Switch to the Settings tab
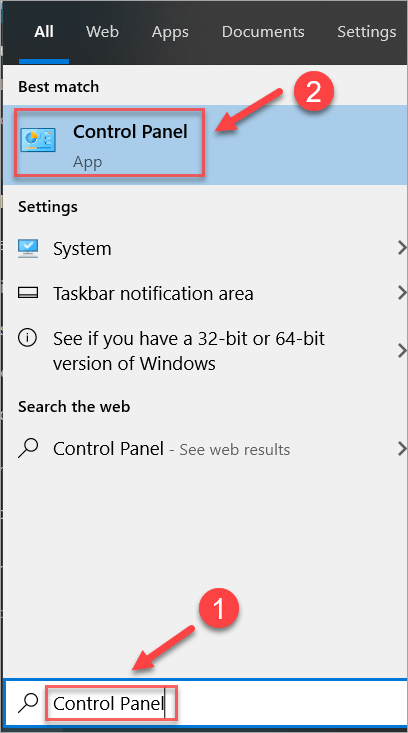 (x=367, y=32)
